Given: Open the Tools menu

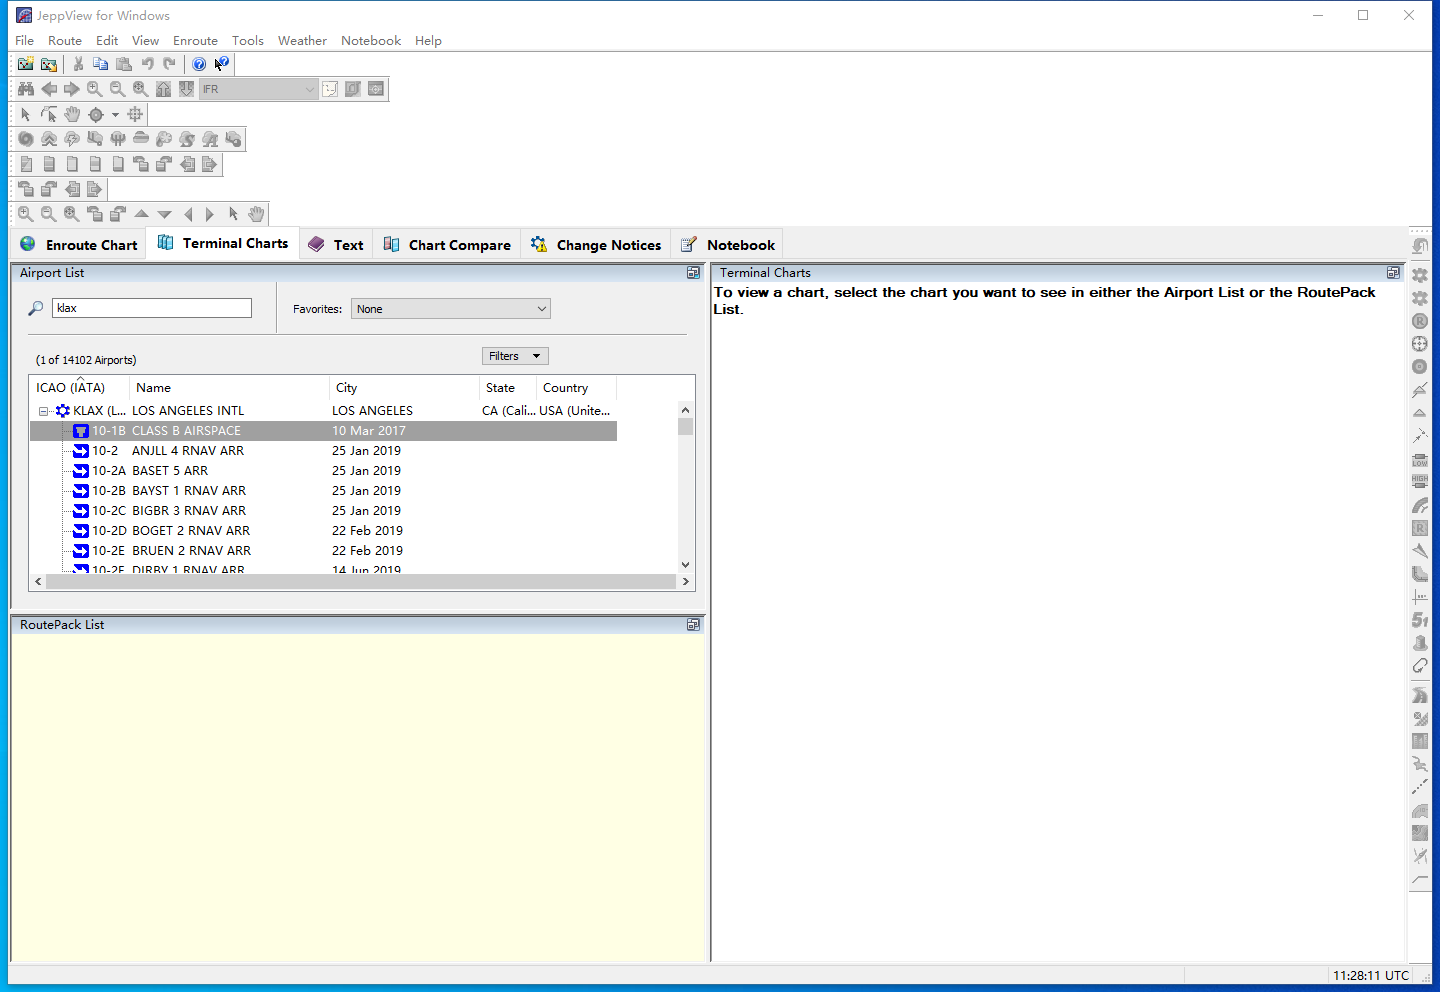Looking at the screenshot, I should coord(248,41).
